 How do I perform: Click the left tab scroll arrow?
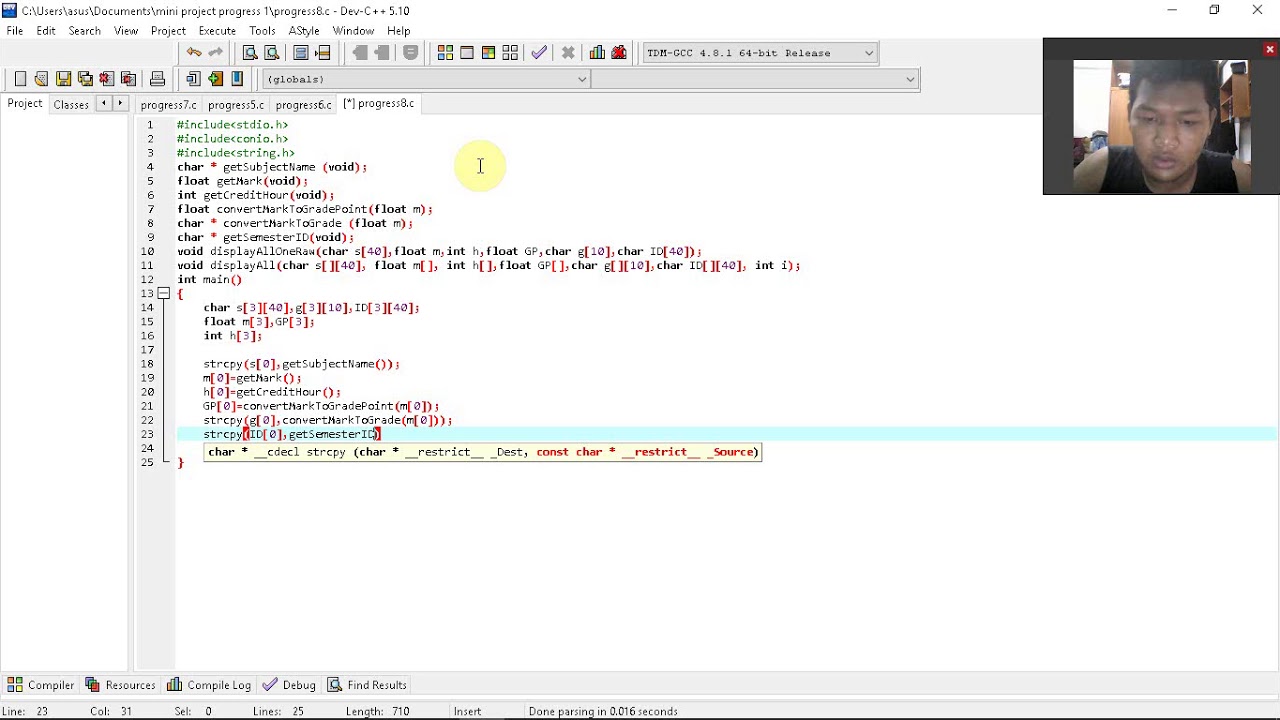pyautogui.click(x=103, y=104)
